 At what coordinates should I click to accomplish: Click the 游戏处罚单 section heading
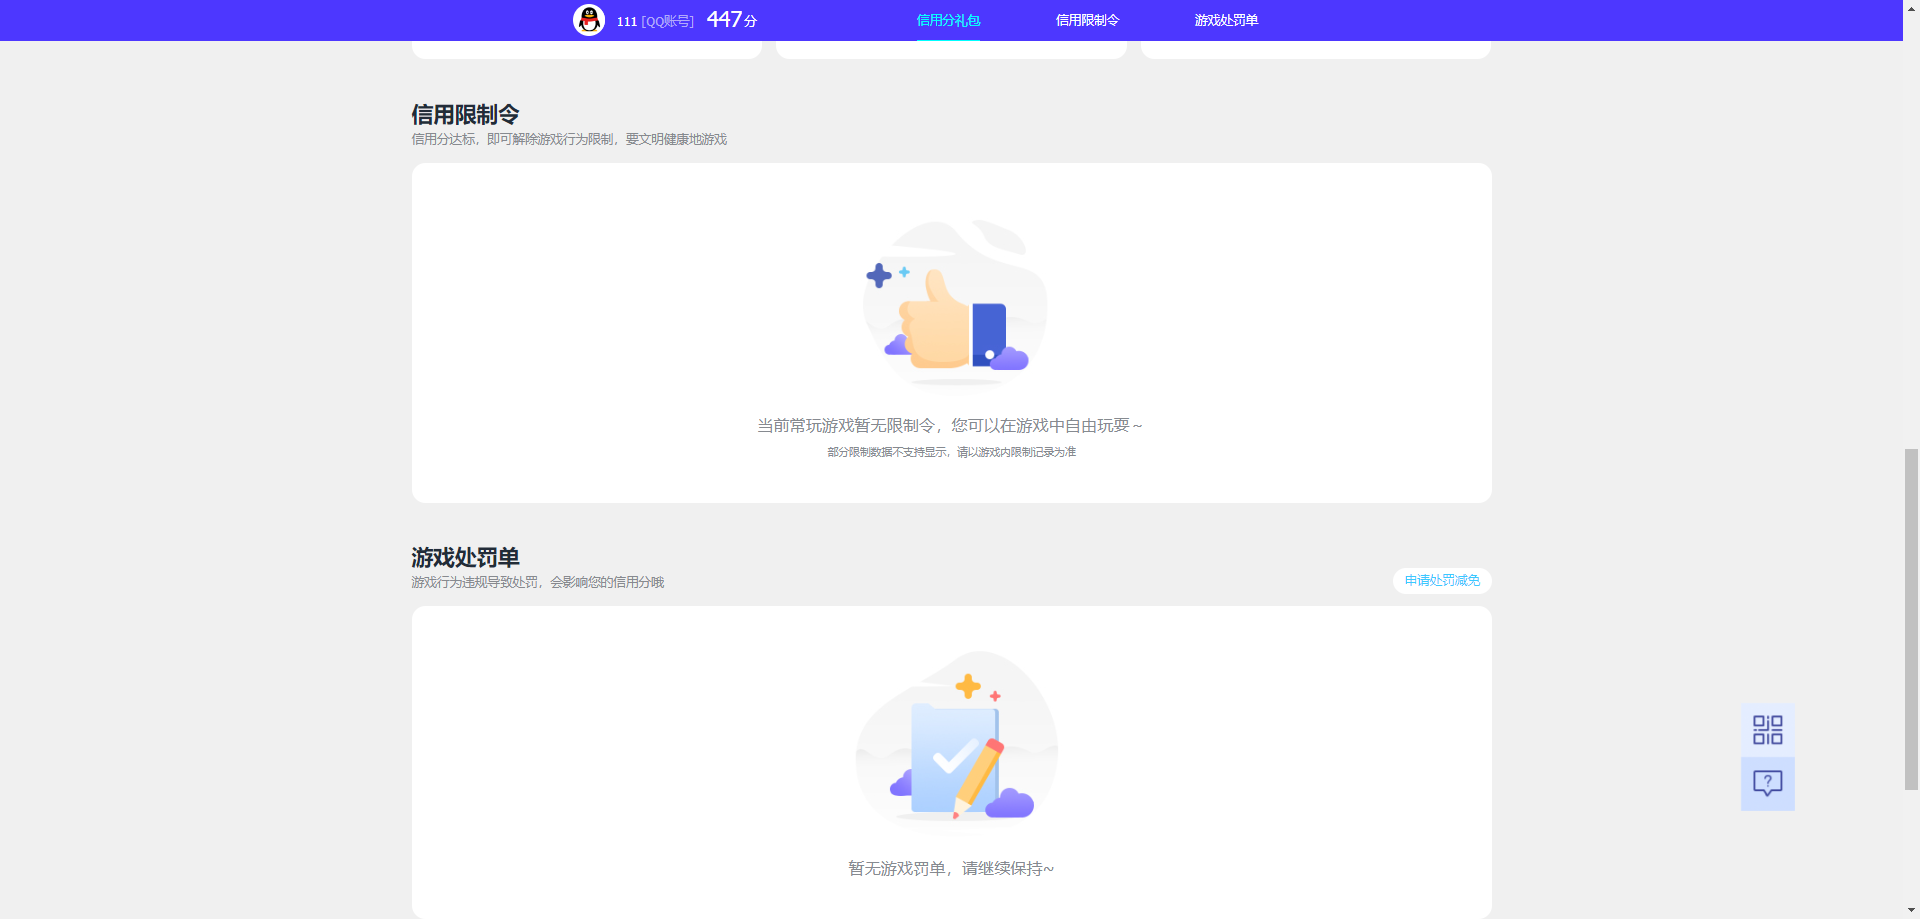(465, 558)
